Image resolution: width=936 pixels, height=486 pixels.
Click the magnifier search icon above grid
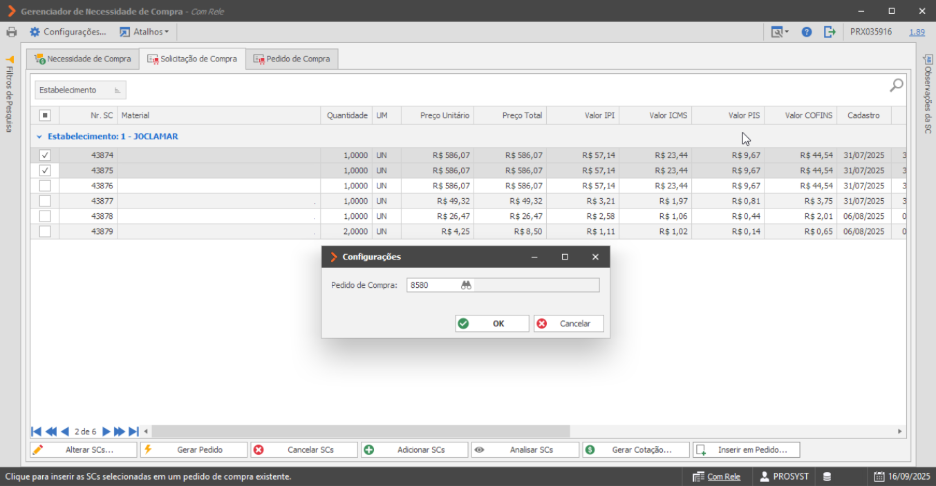pyautogui.click(x=896, y=85)
